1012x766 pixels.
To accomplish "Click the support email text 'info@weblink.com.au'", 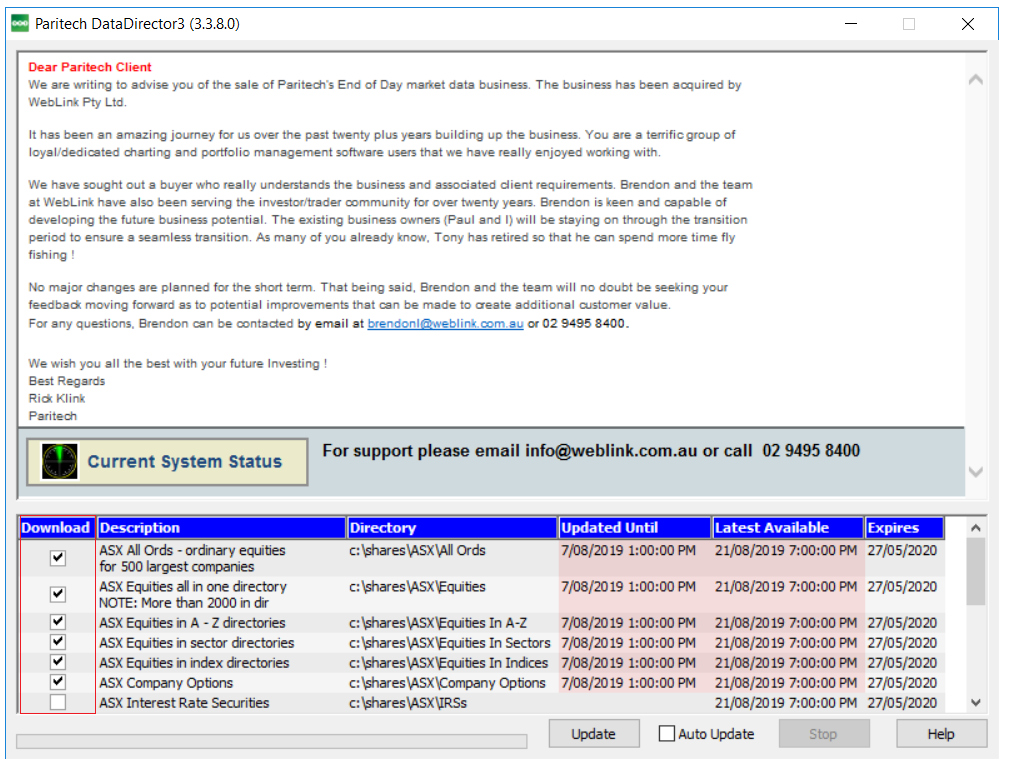I will (x=611, y=450).
